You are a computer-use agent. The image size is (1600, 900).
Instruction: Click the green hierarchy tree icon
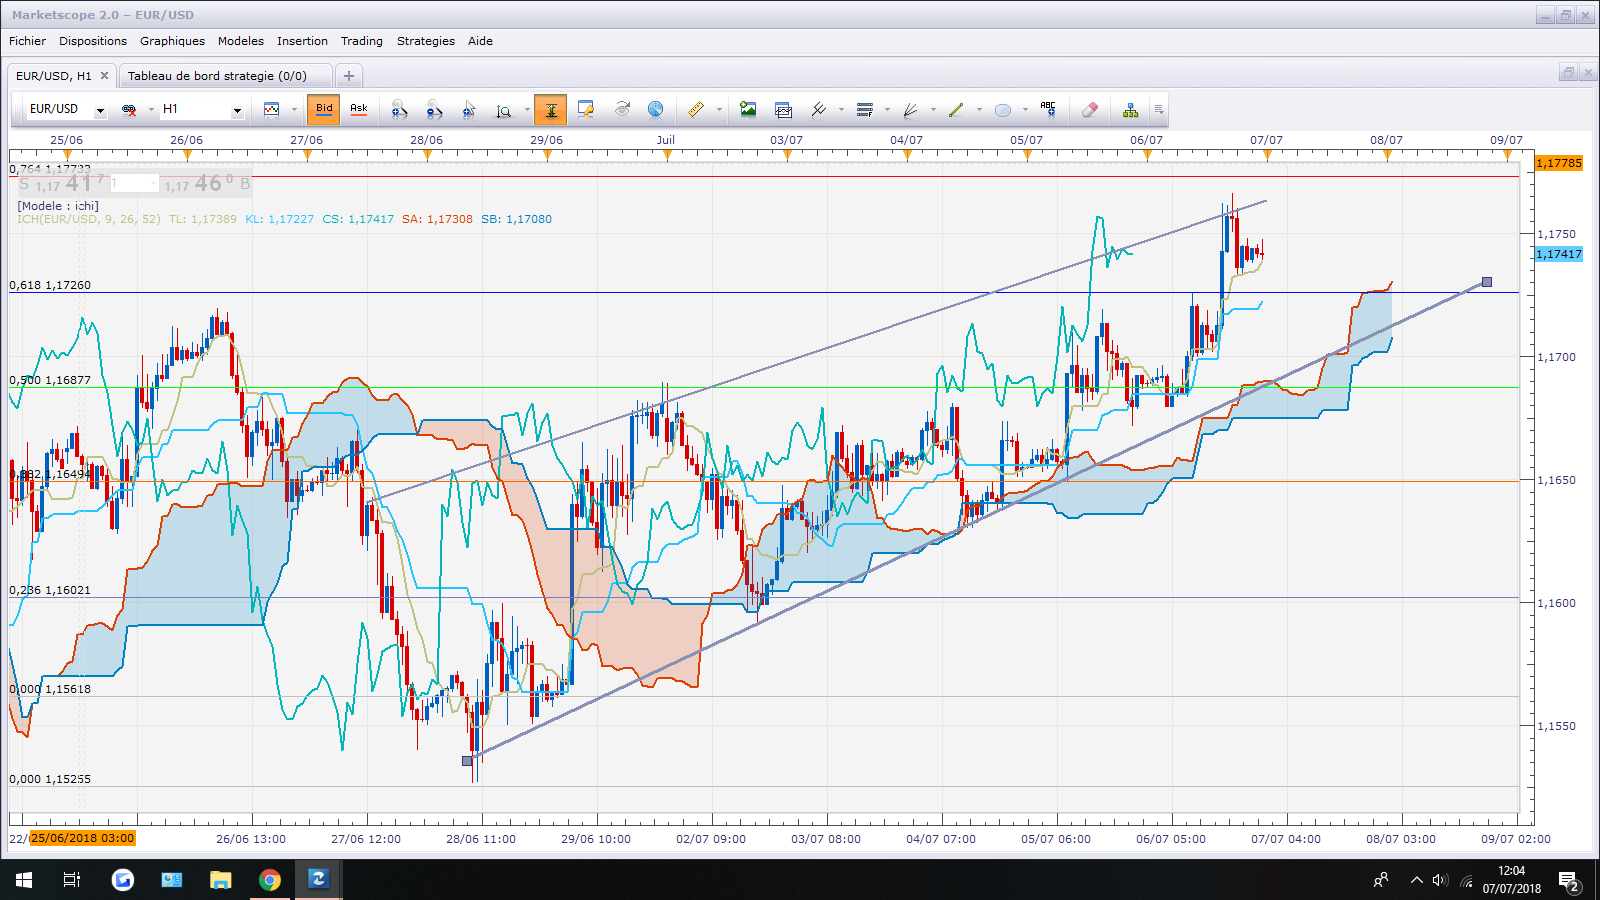click(x=1131, y=110)
